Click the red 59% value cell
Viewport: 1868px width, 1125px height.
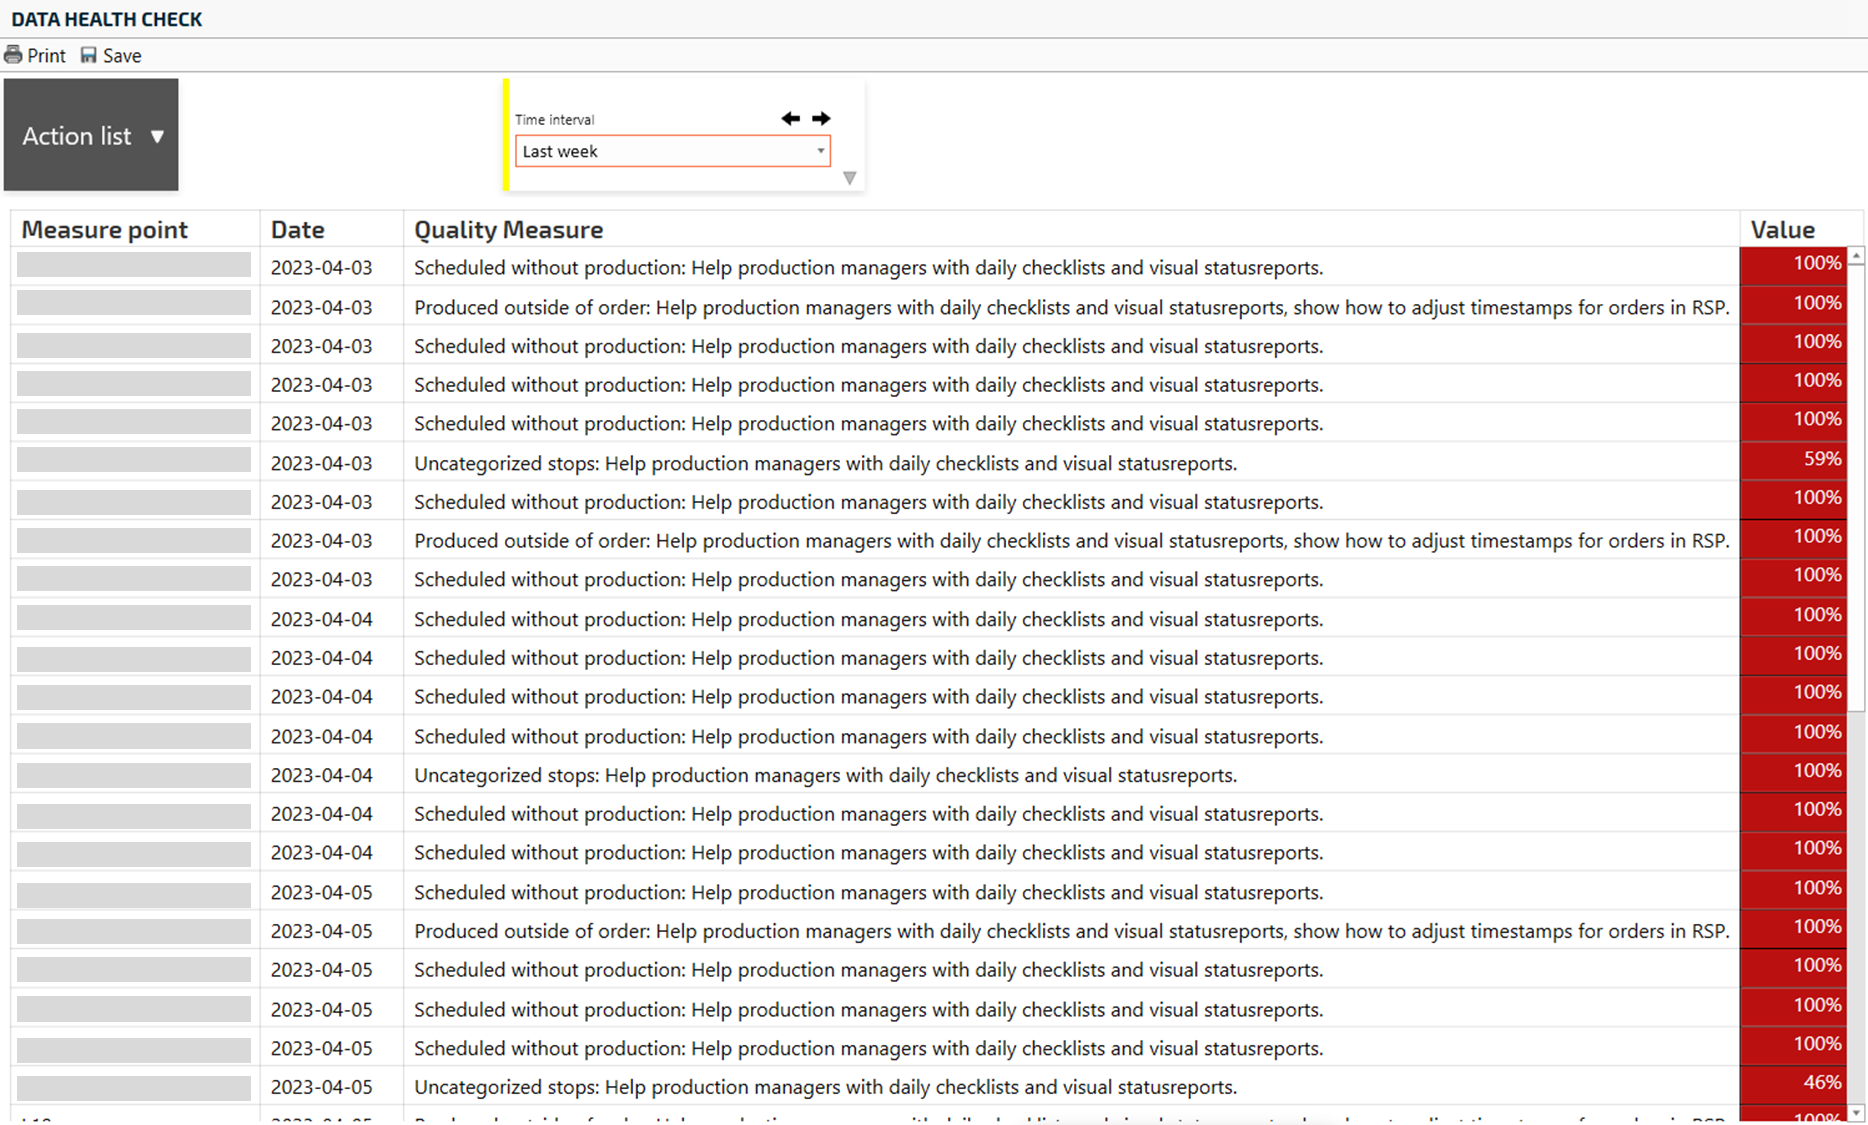(1792, 460)
